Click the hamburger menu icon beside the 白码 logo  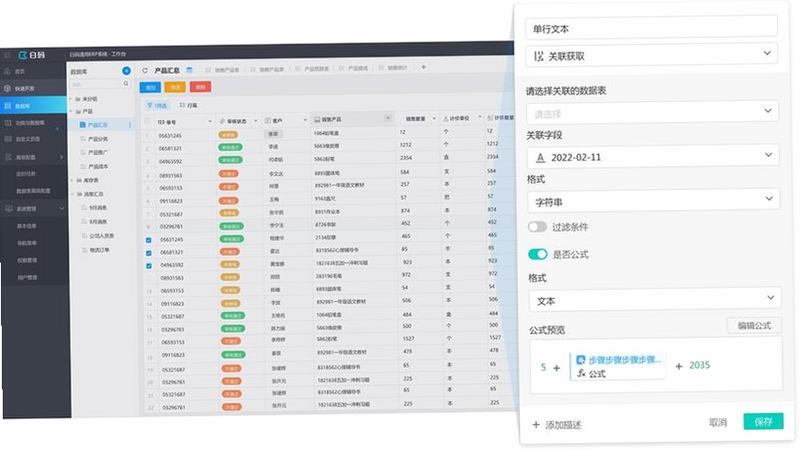(x=7, y=55)
